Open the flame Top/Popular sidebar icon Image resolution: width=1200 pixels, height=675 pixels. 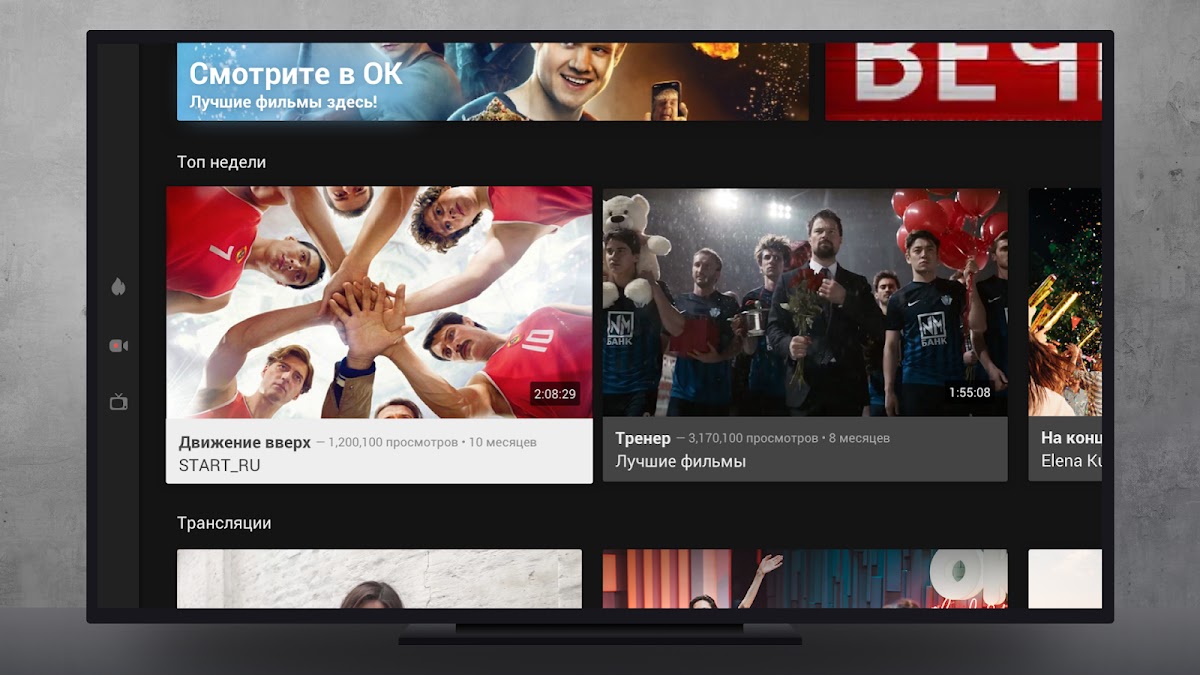point(118,288)
